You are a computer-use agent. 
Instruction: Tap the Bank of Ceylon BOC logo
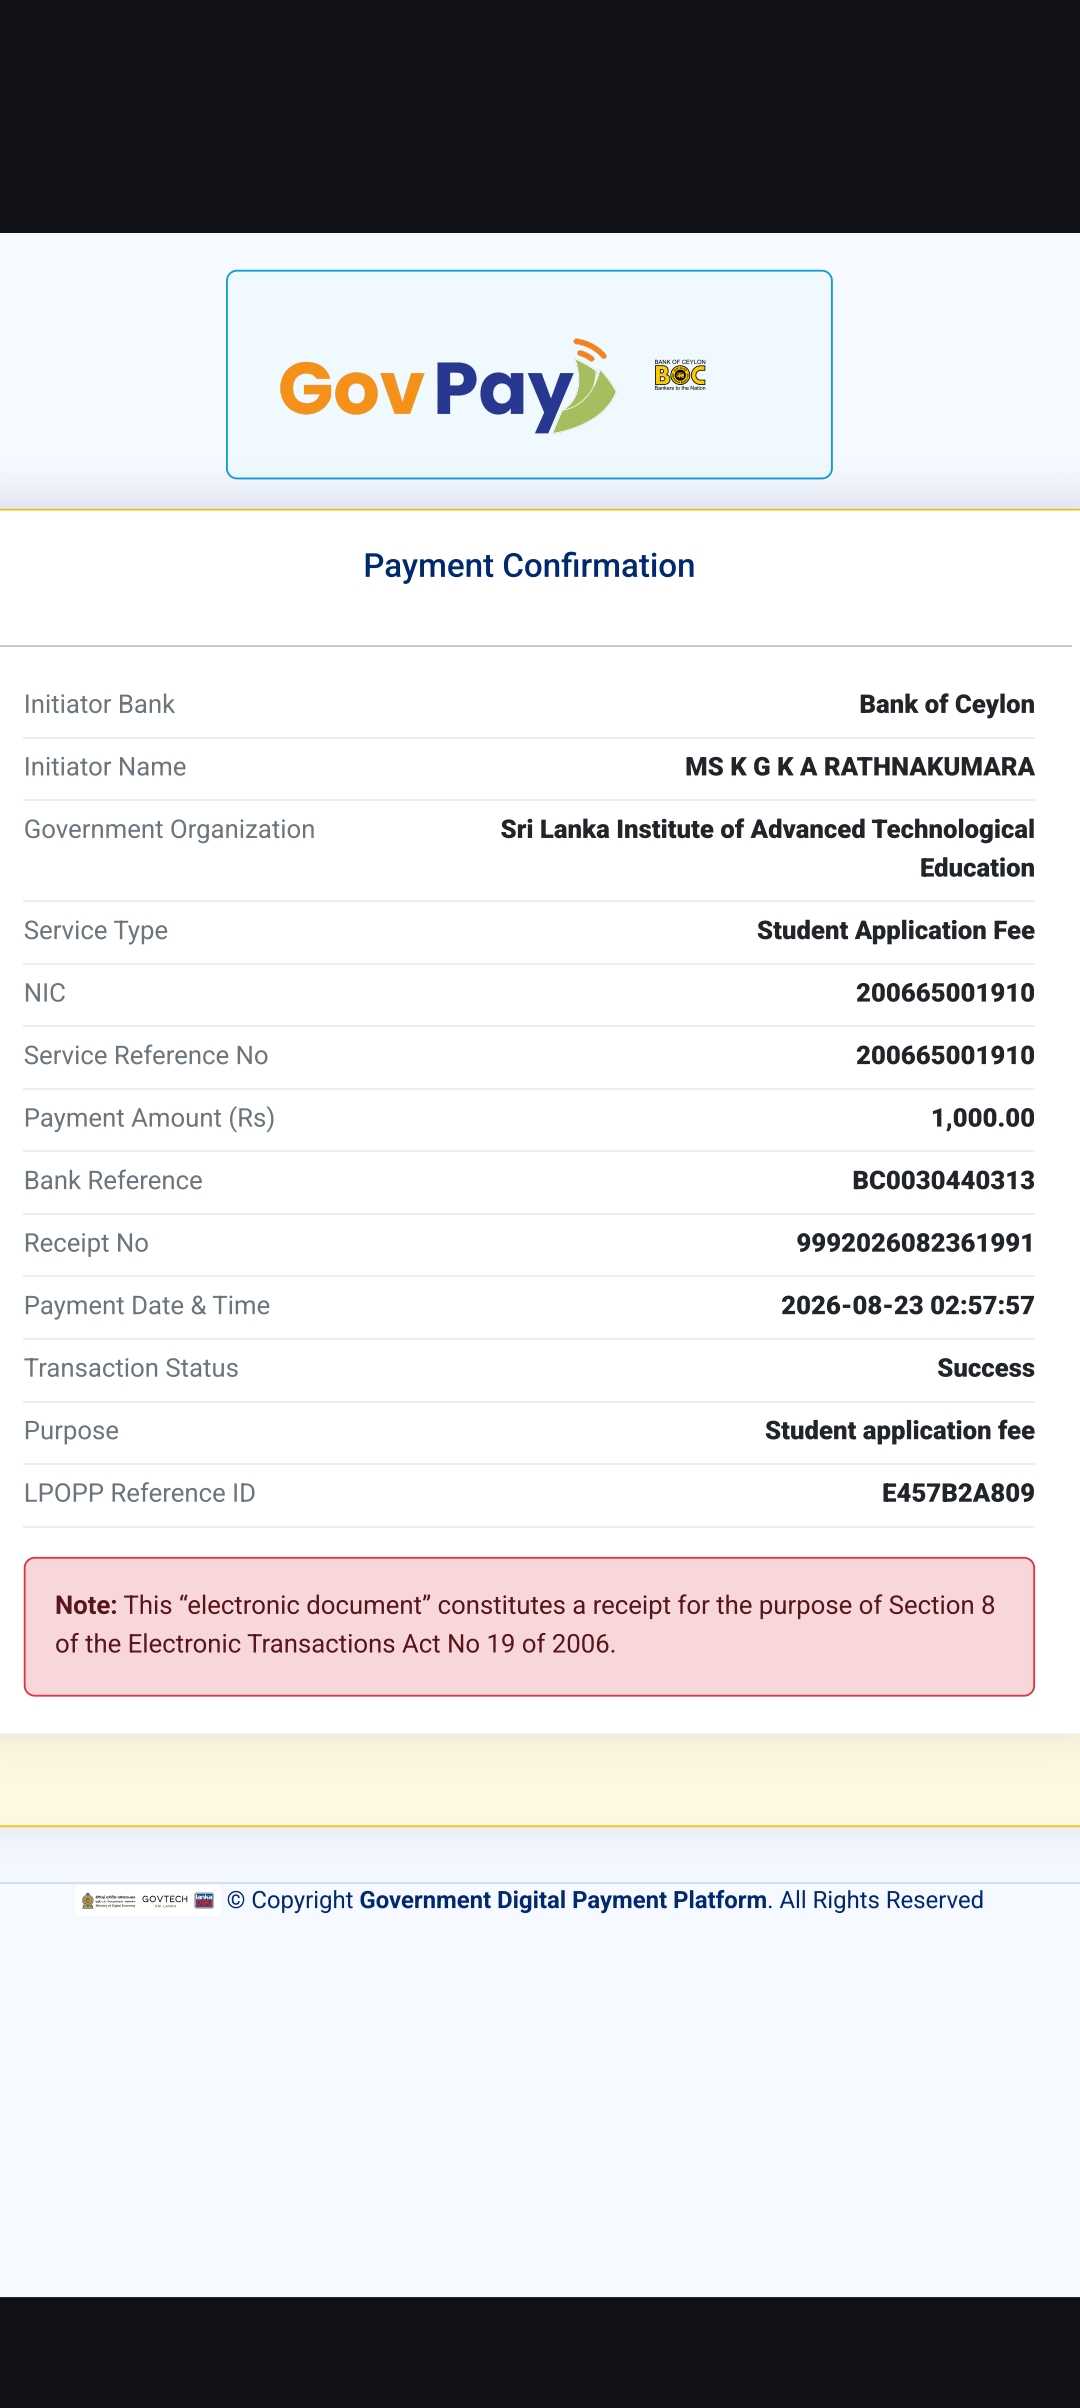(x=680, y=375)
